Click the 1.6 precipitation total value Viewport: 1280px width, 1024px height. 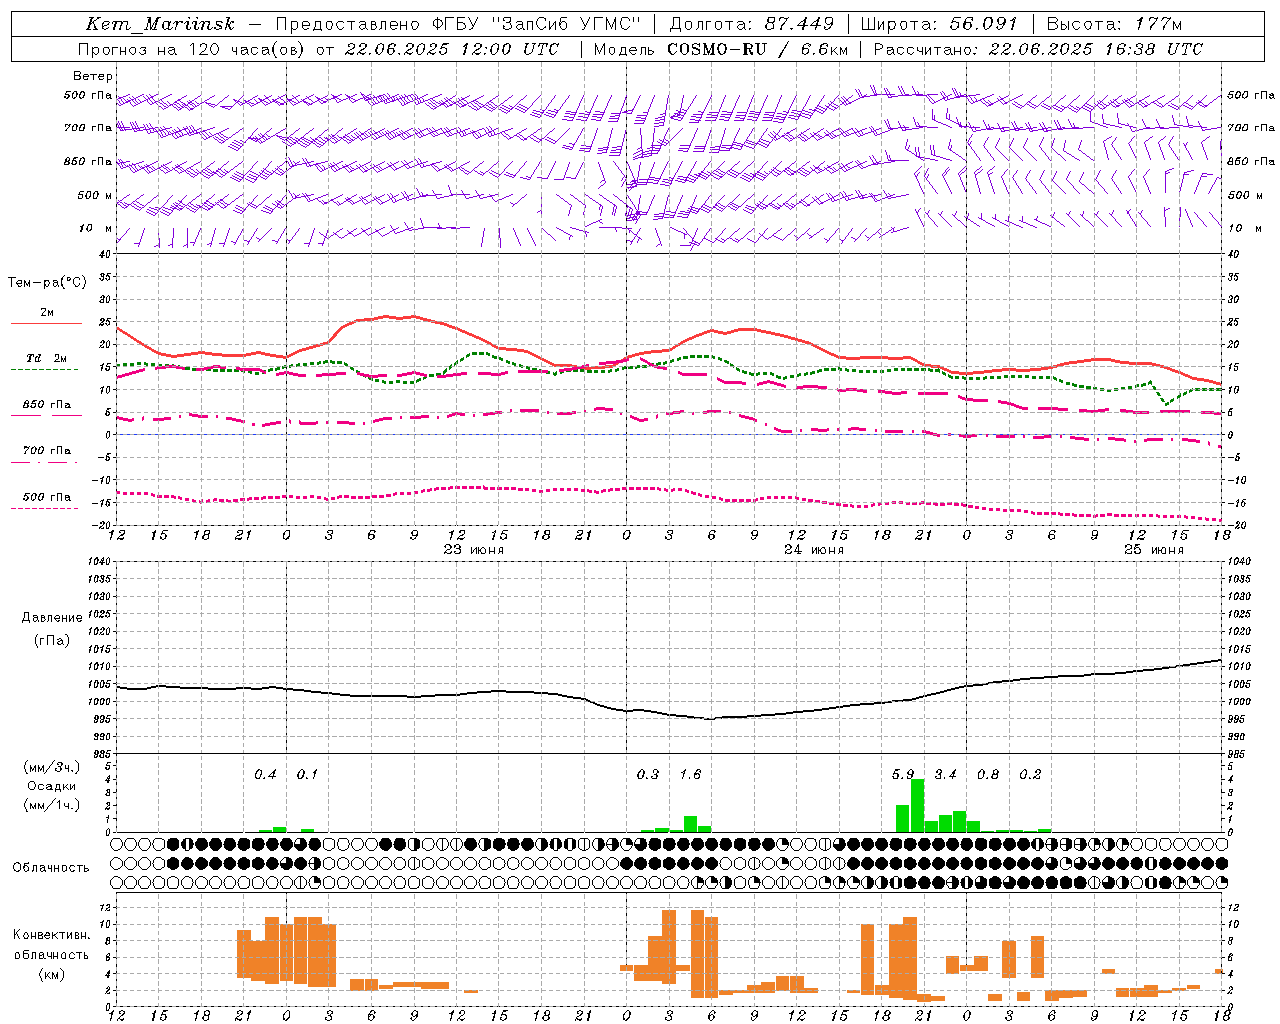tap(691, 775)
